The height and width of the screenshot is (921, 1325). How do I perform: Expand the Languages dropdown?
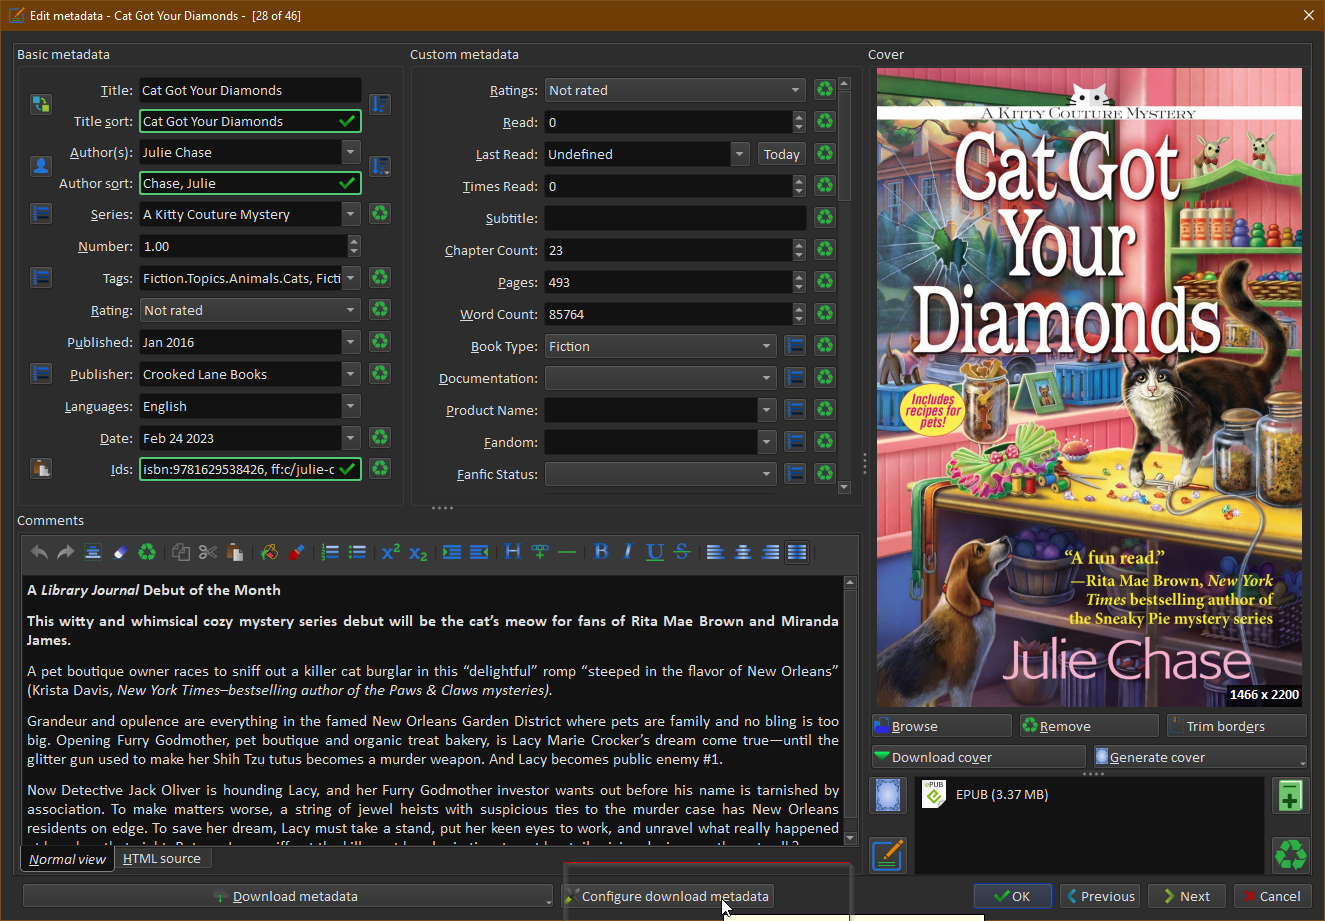pos(351,406)
